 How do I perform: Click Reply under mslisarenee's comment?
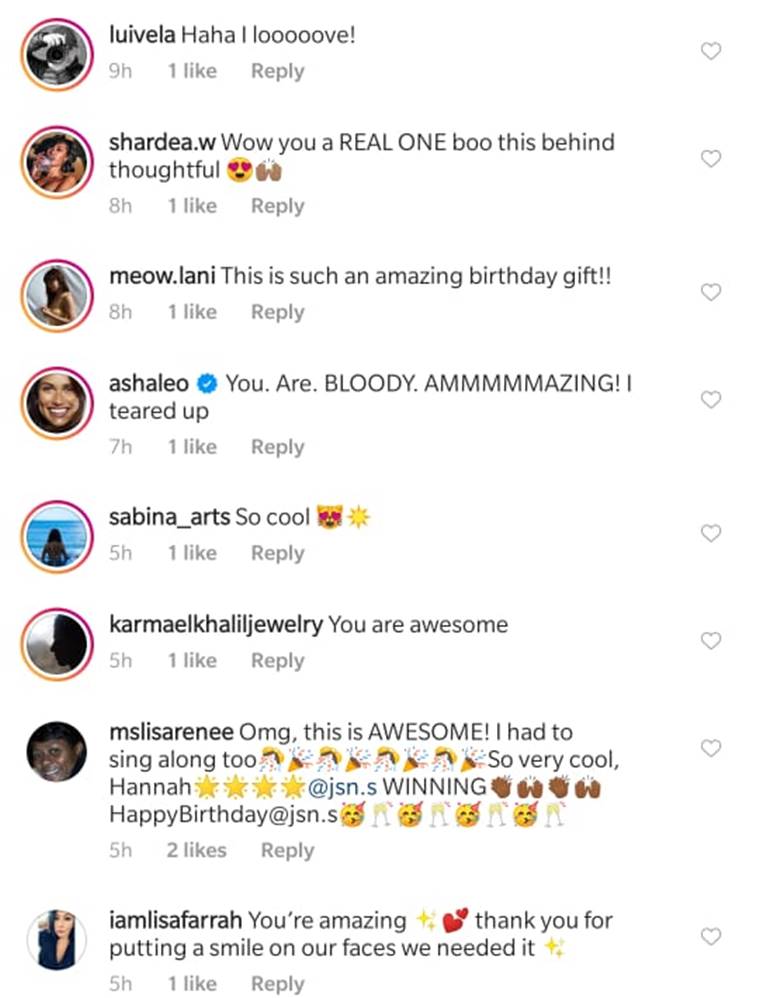point(287,850)
